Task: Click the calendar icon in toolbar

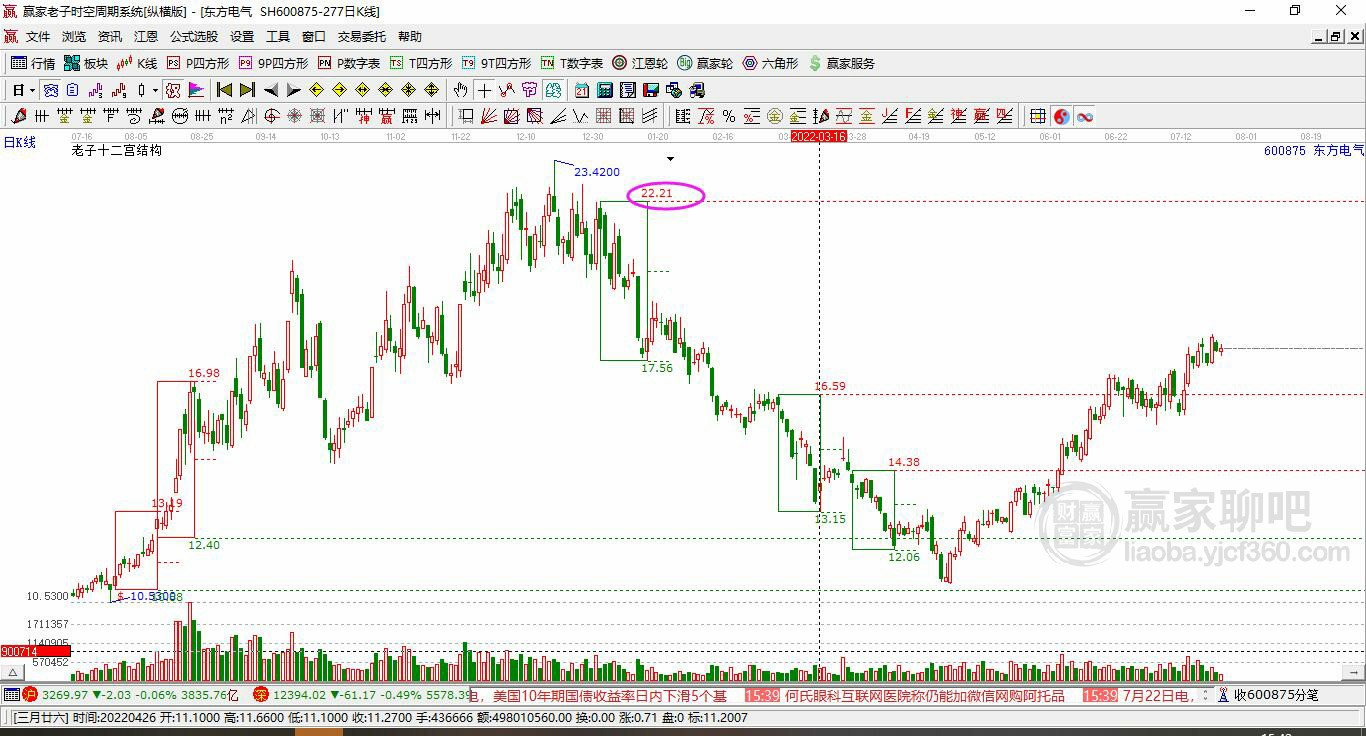Action: point(582,90)
